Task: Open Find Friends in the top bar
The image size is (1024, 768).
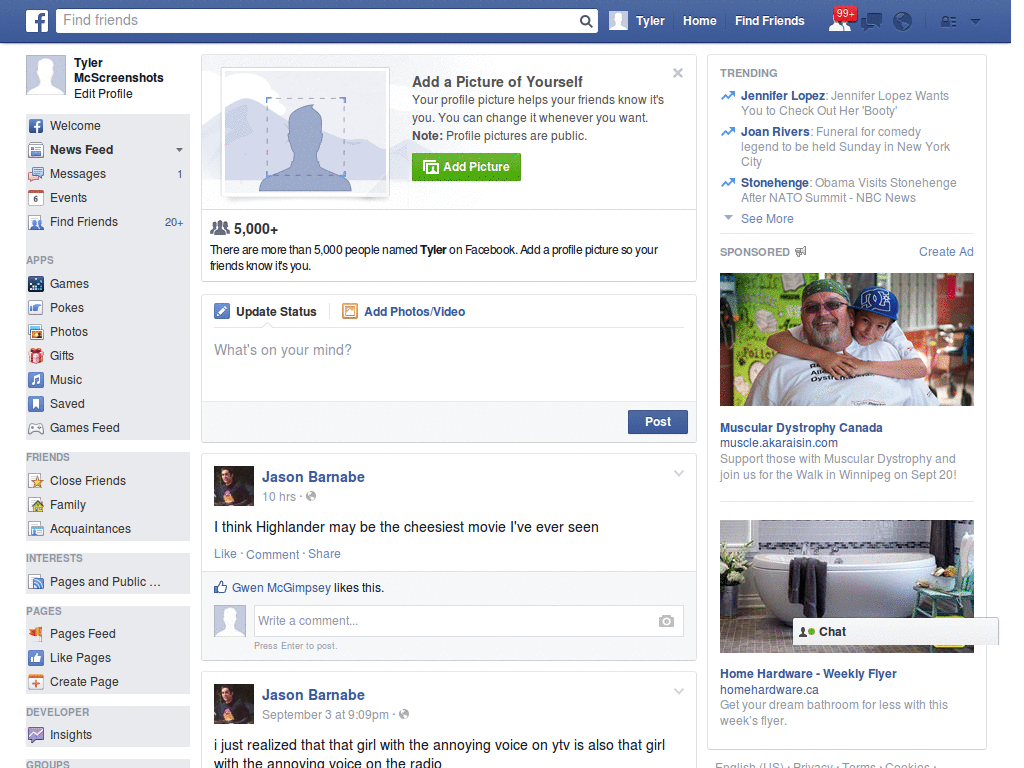Action: (769, 21)
